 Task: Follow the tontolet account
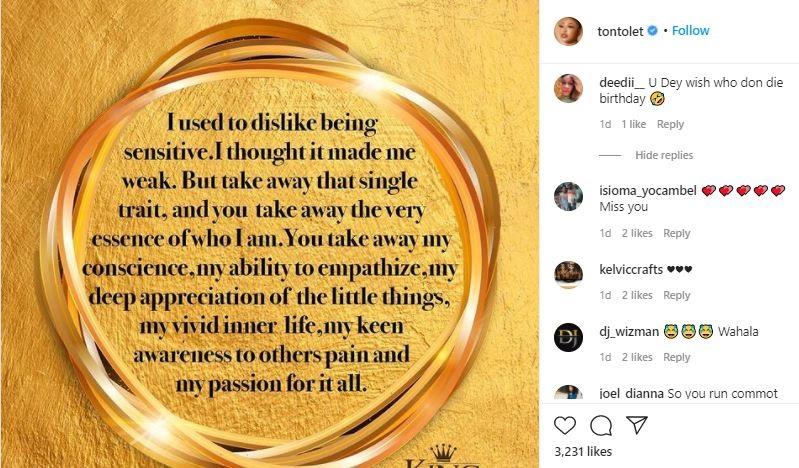pyautogui.click(x=690, y=31)
